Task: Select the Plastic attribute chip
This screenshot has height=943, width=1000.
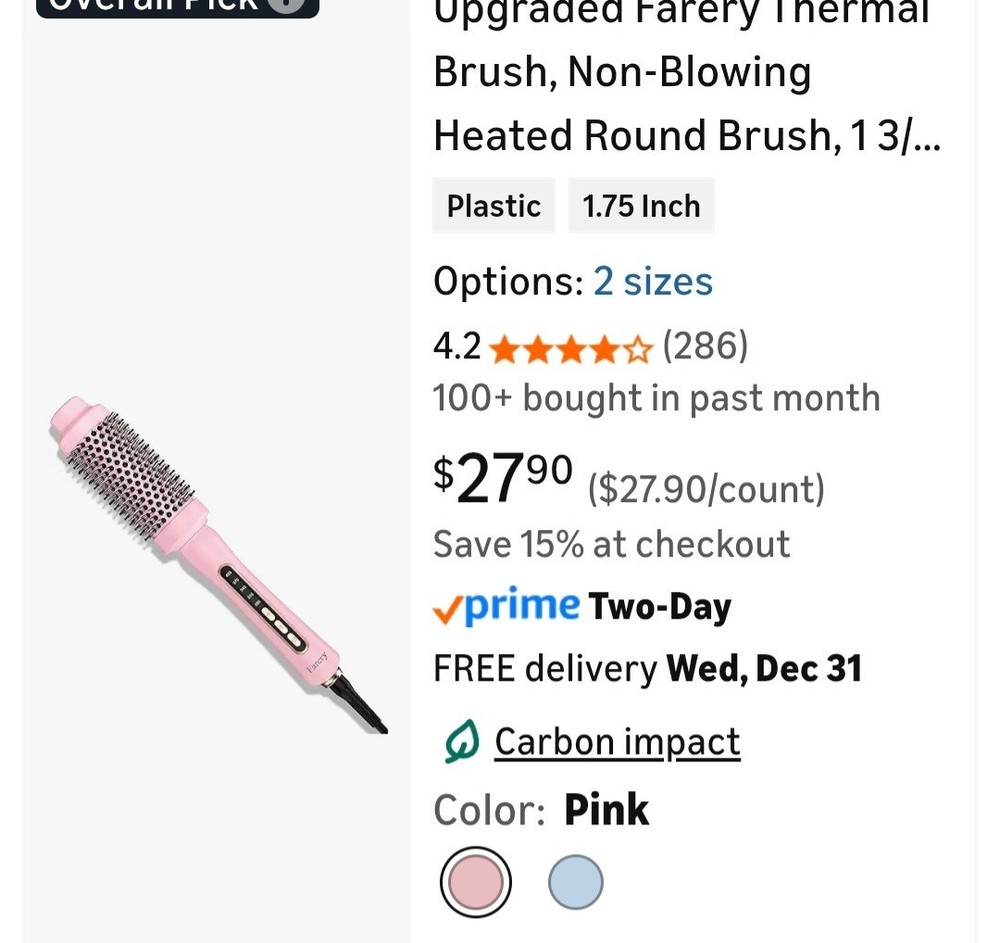Action: click(x=493, y=205)
